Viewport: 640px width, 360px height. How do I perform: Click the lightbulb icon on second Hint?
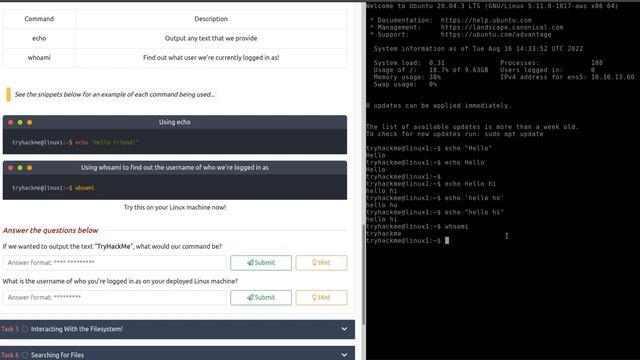(x=314, y=297)
